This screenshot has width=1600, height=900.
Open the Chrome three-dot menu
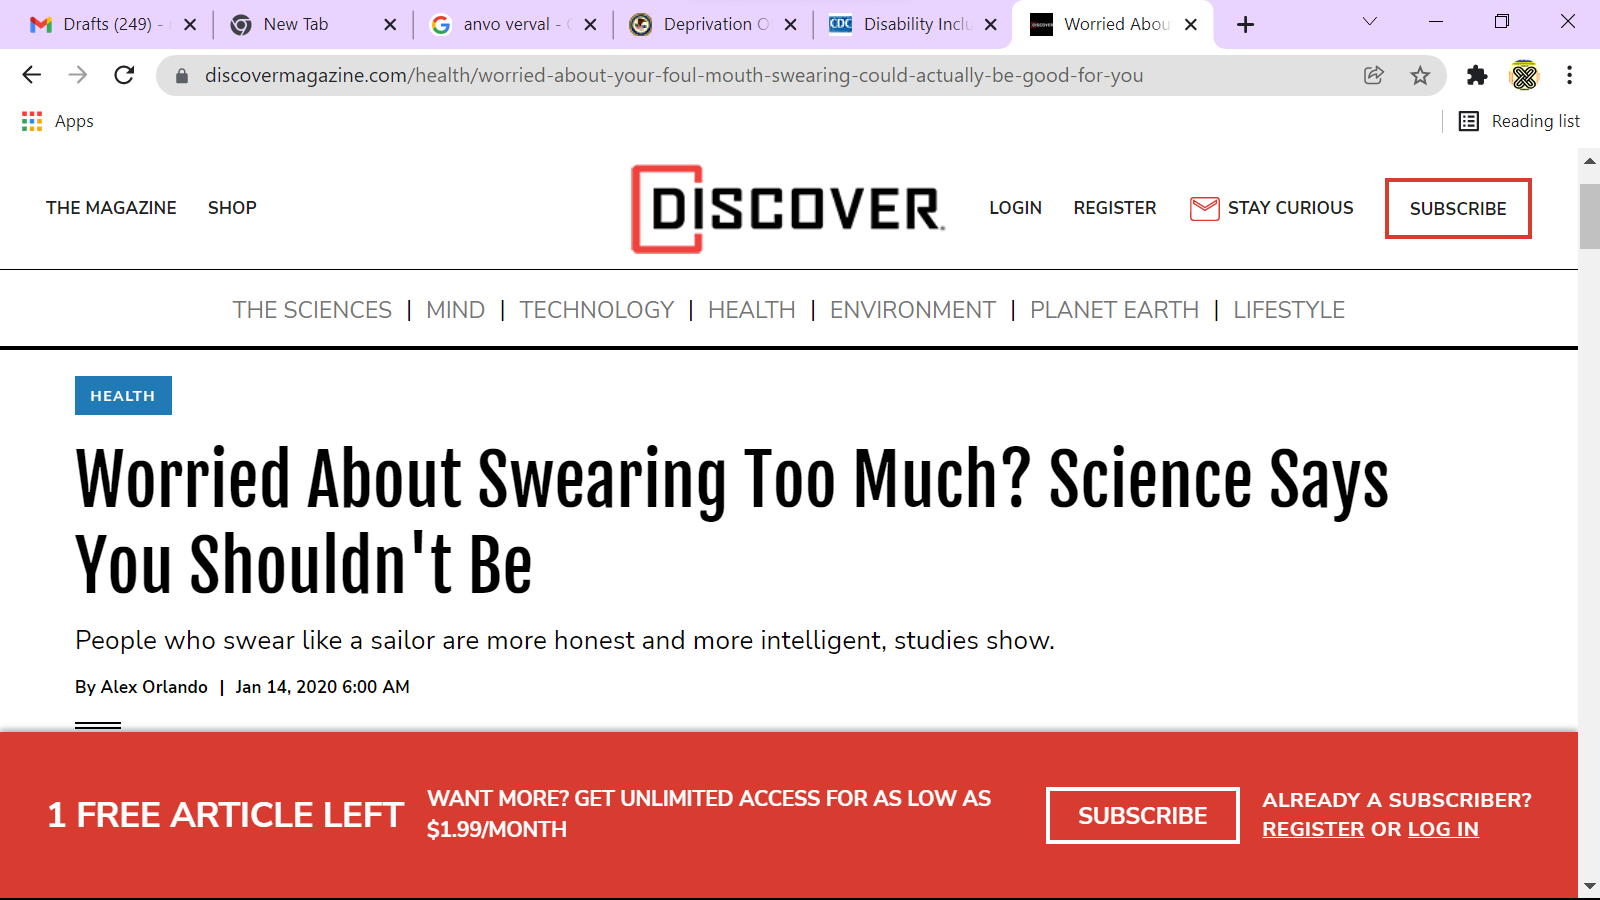(1570, 75)
